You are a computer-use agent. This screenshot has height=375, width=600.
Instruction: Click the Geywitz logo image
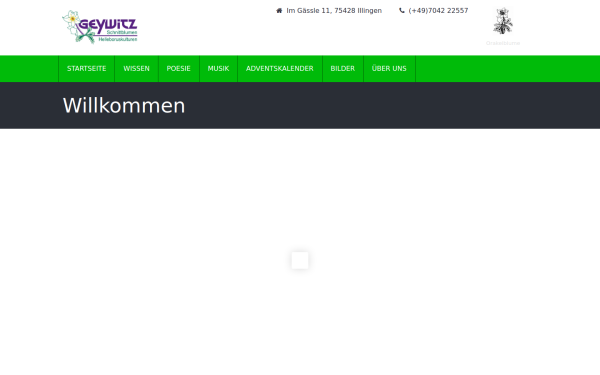[100, 27]
